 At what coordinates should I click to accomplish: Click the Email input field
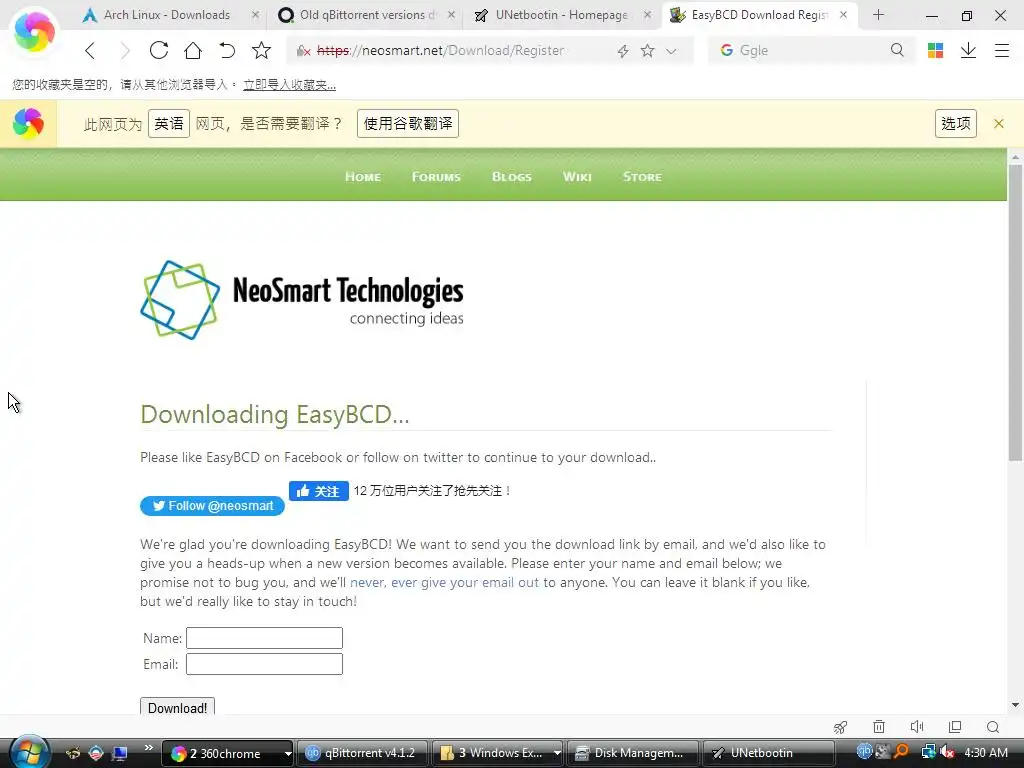click(x=264, y=664)
